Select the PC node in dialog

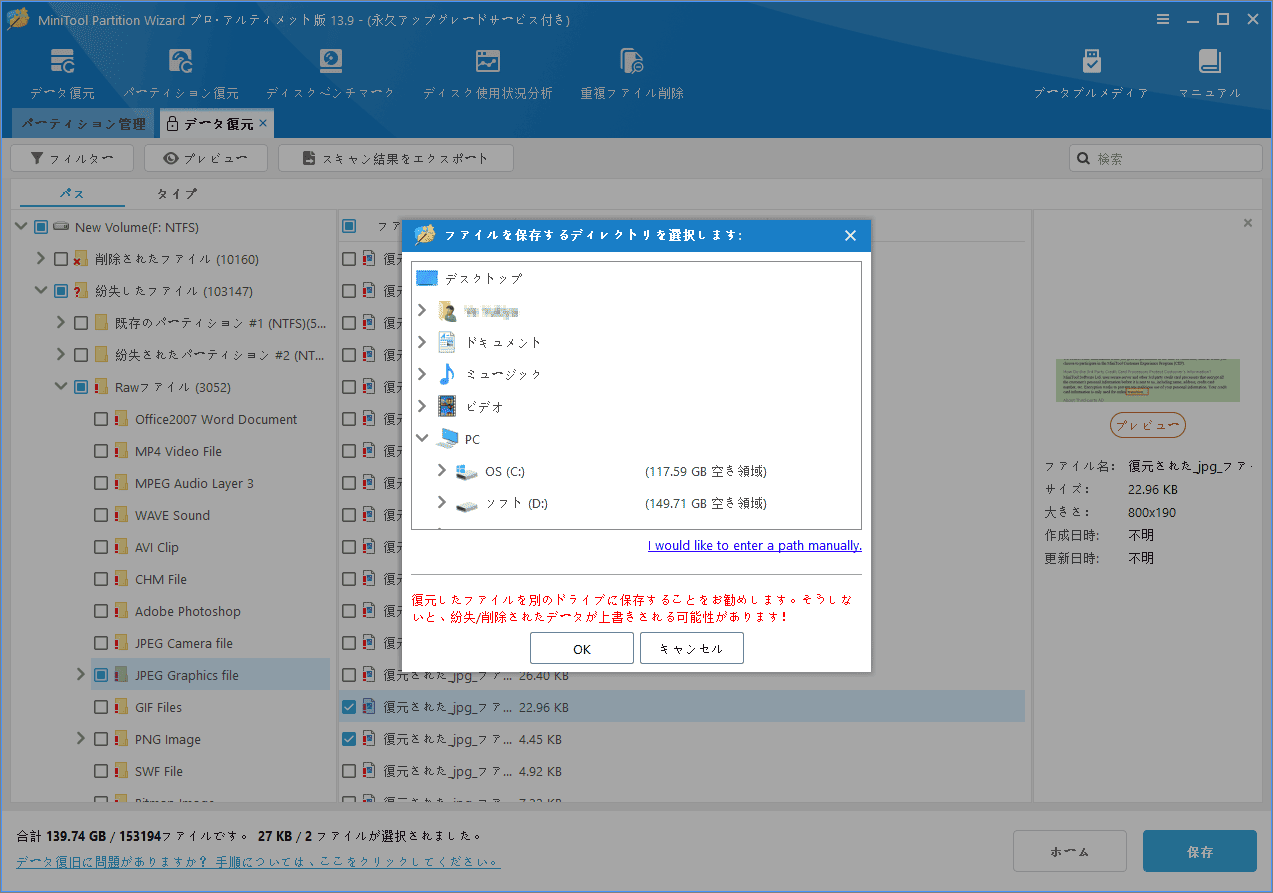tap(459, 439)
